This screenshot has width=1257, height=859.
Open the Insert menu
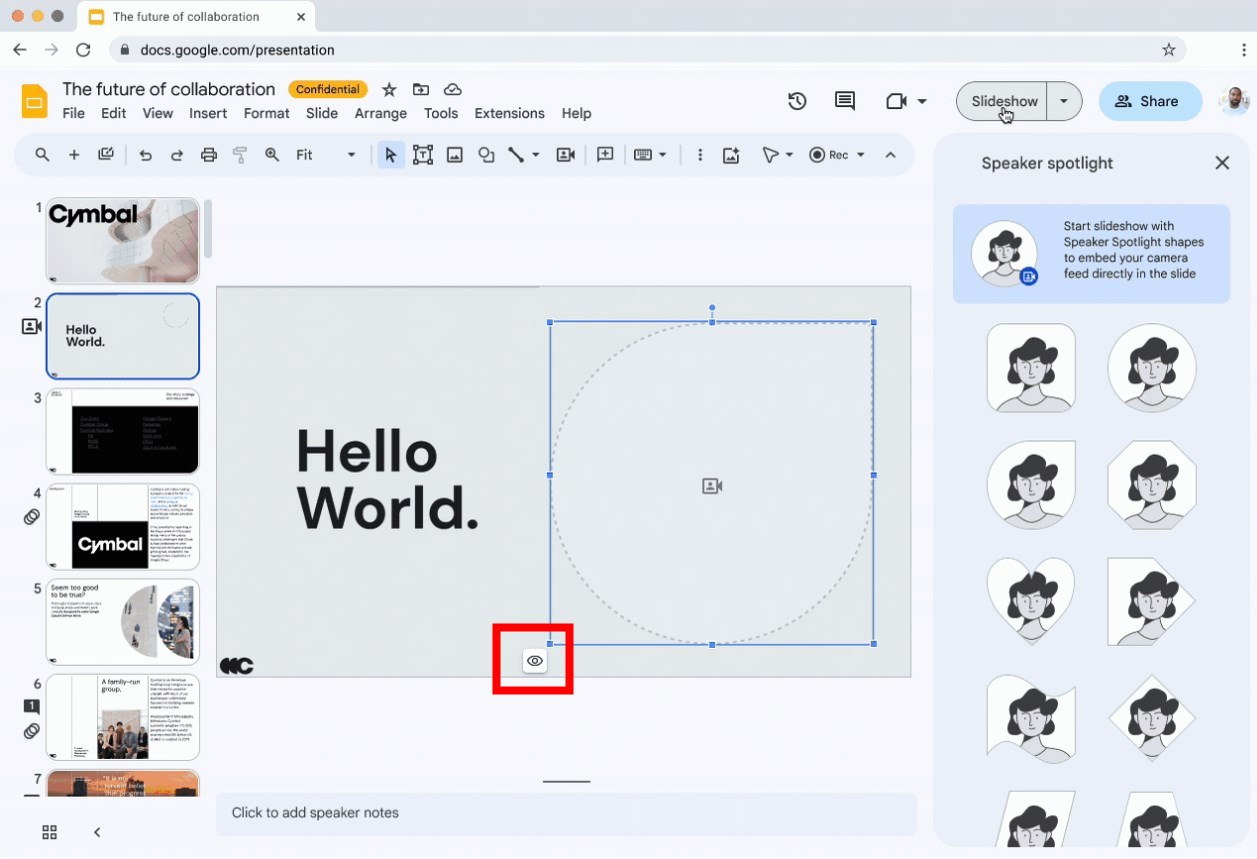point(208,113)
